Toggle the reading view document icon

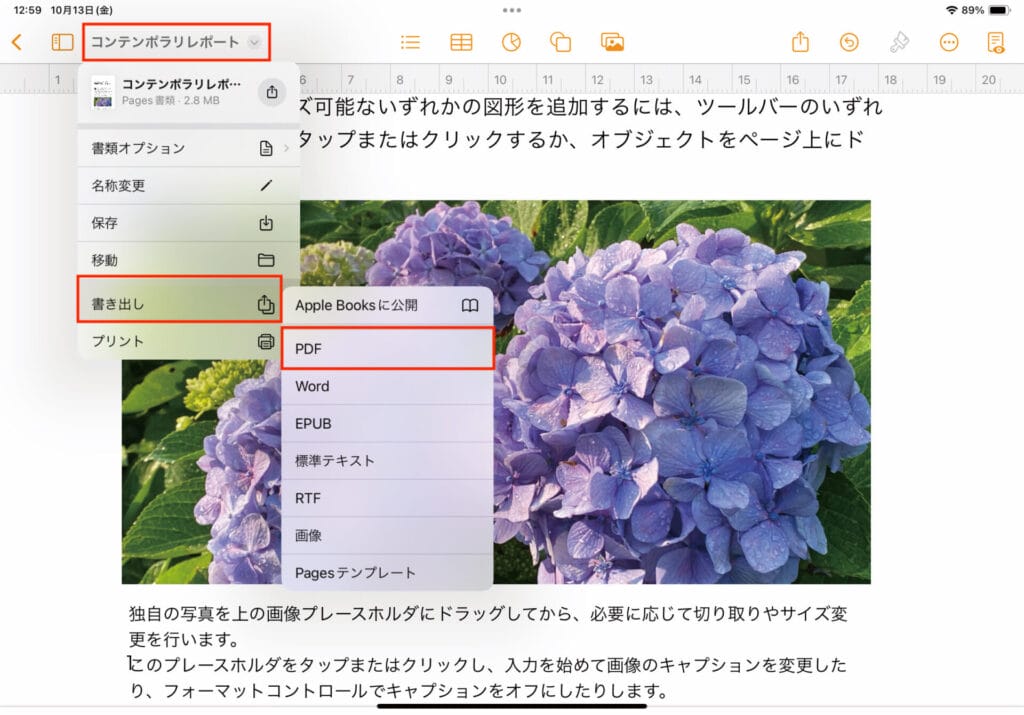click(995, 42)
